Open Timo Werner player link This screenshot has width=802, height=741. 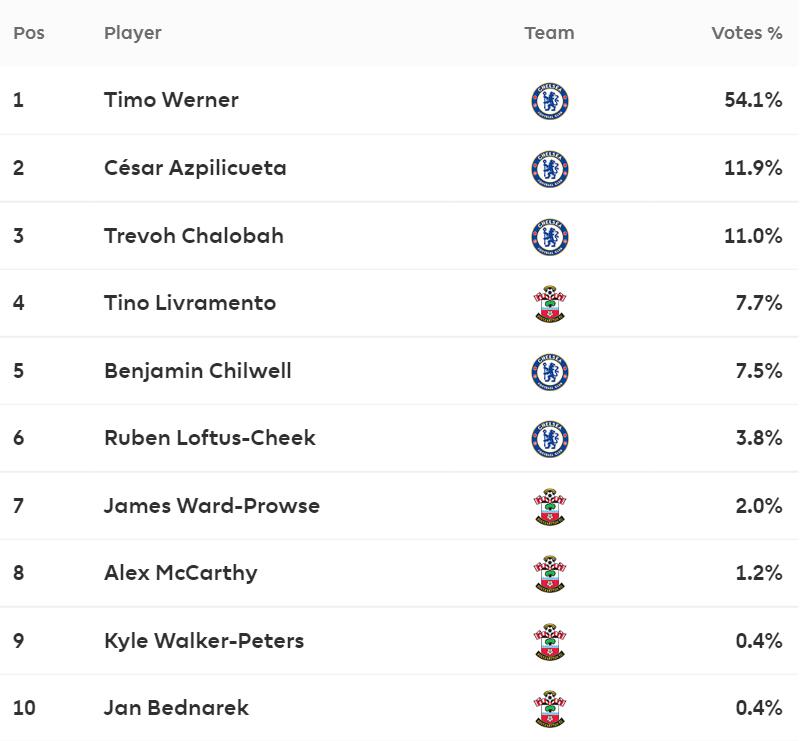tap(171, 100)
